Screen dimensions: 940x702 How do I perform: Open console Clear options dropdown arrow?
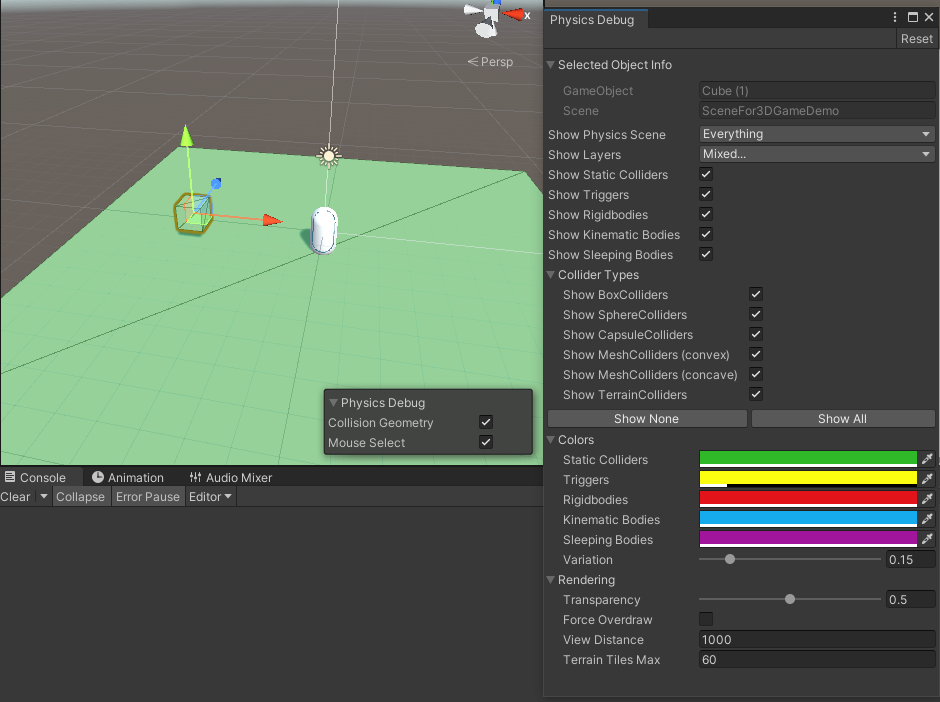[x=43, y=496]
